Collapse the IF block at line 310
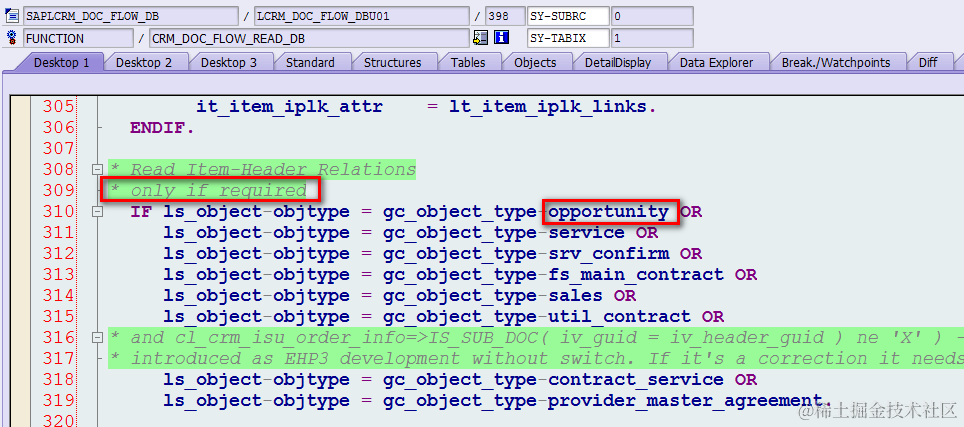Viewport: 964px width, 427px height. click(97, 212)
